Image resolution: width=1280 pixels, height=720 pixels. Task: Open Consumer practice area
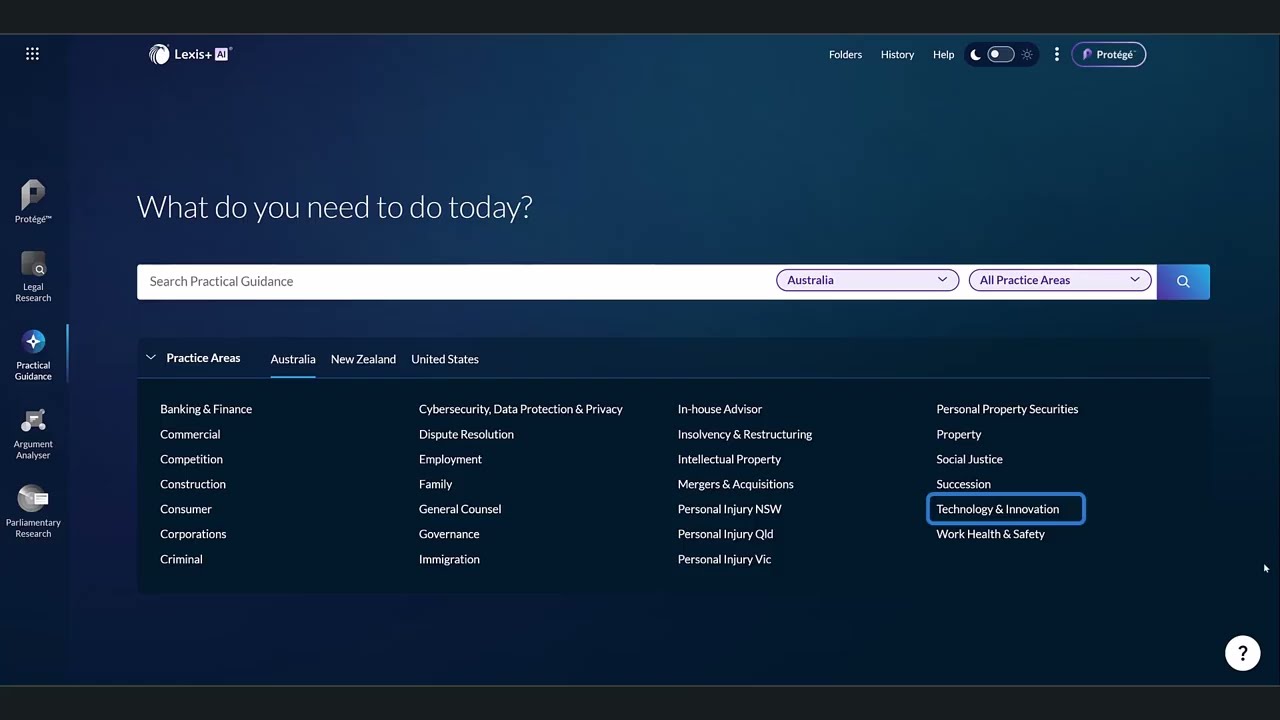186,509
